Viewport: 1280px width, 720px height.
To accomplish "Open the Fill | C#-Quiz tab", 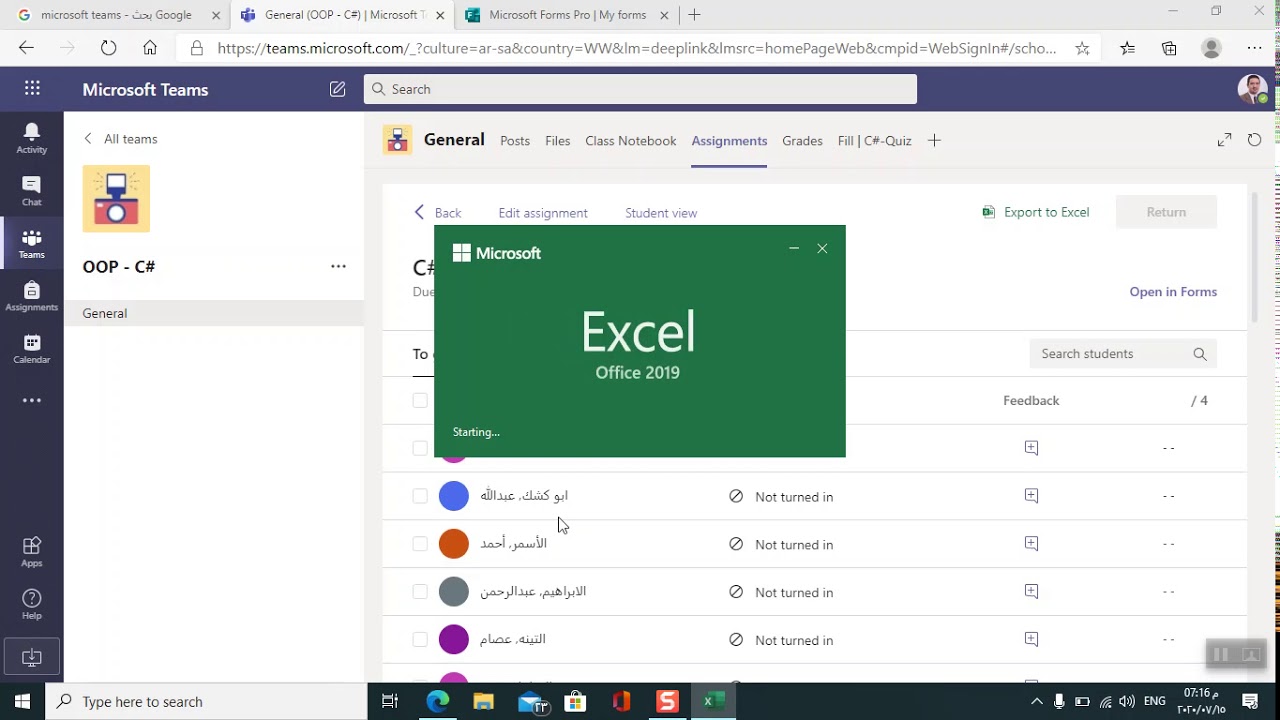I will click(875, 141).
